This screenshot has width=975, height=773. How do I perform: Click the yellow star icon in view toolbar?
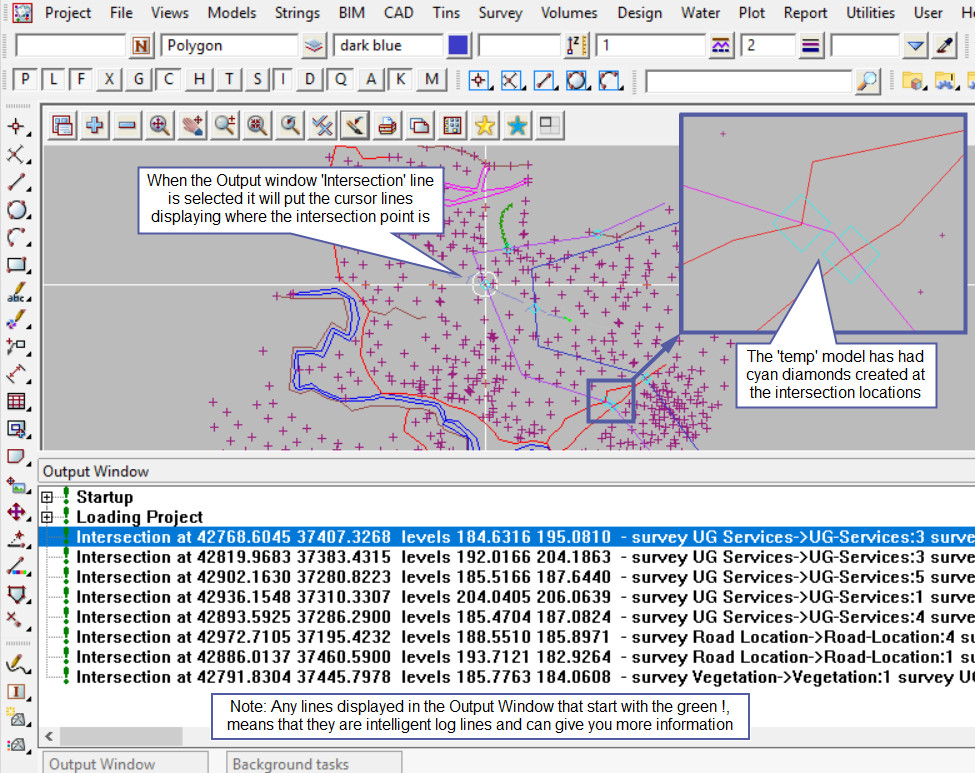pos(485,125)
